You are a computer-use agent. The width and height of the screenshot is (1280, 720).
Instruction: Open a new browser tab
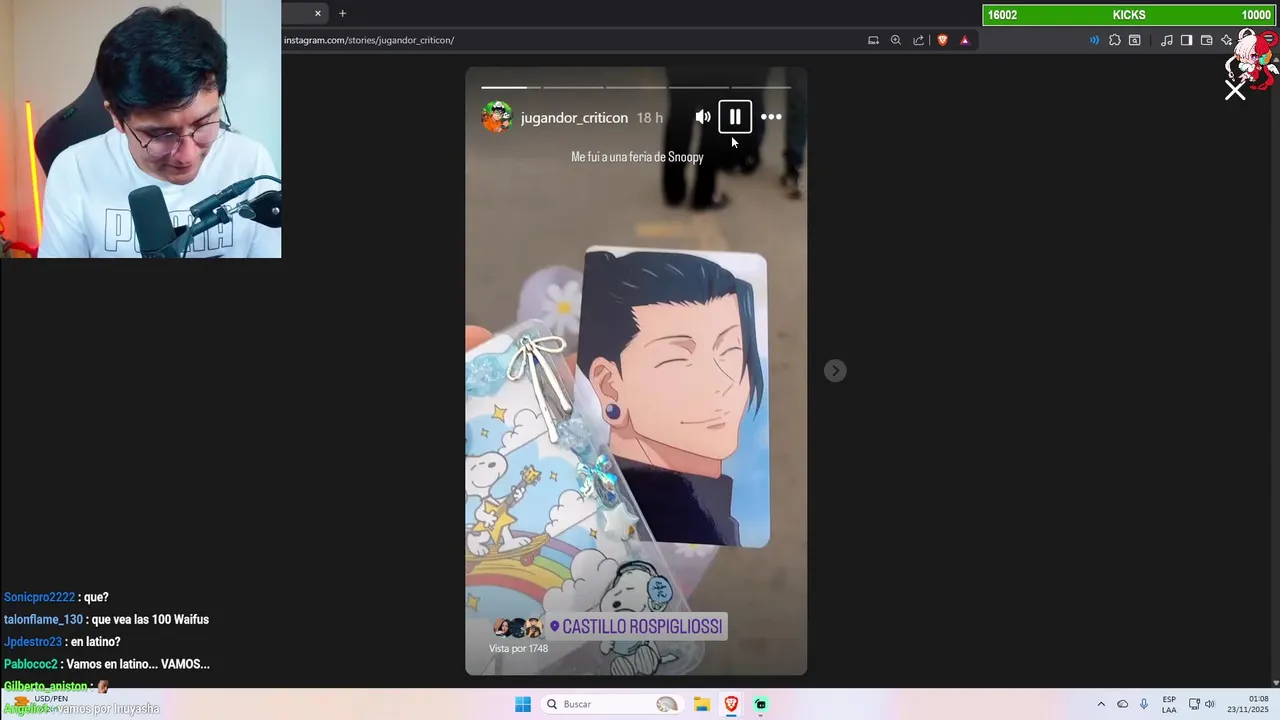click(x=342, y=13)
